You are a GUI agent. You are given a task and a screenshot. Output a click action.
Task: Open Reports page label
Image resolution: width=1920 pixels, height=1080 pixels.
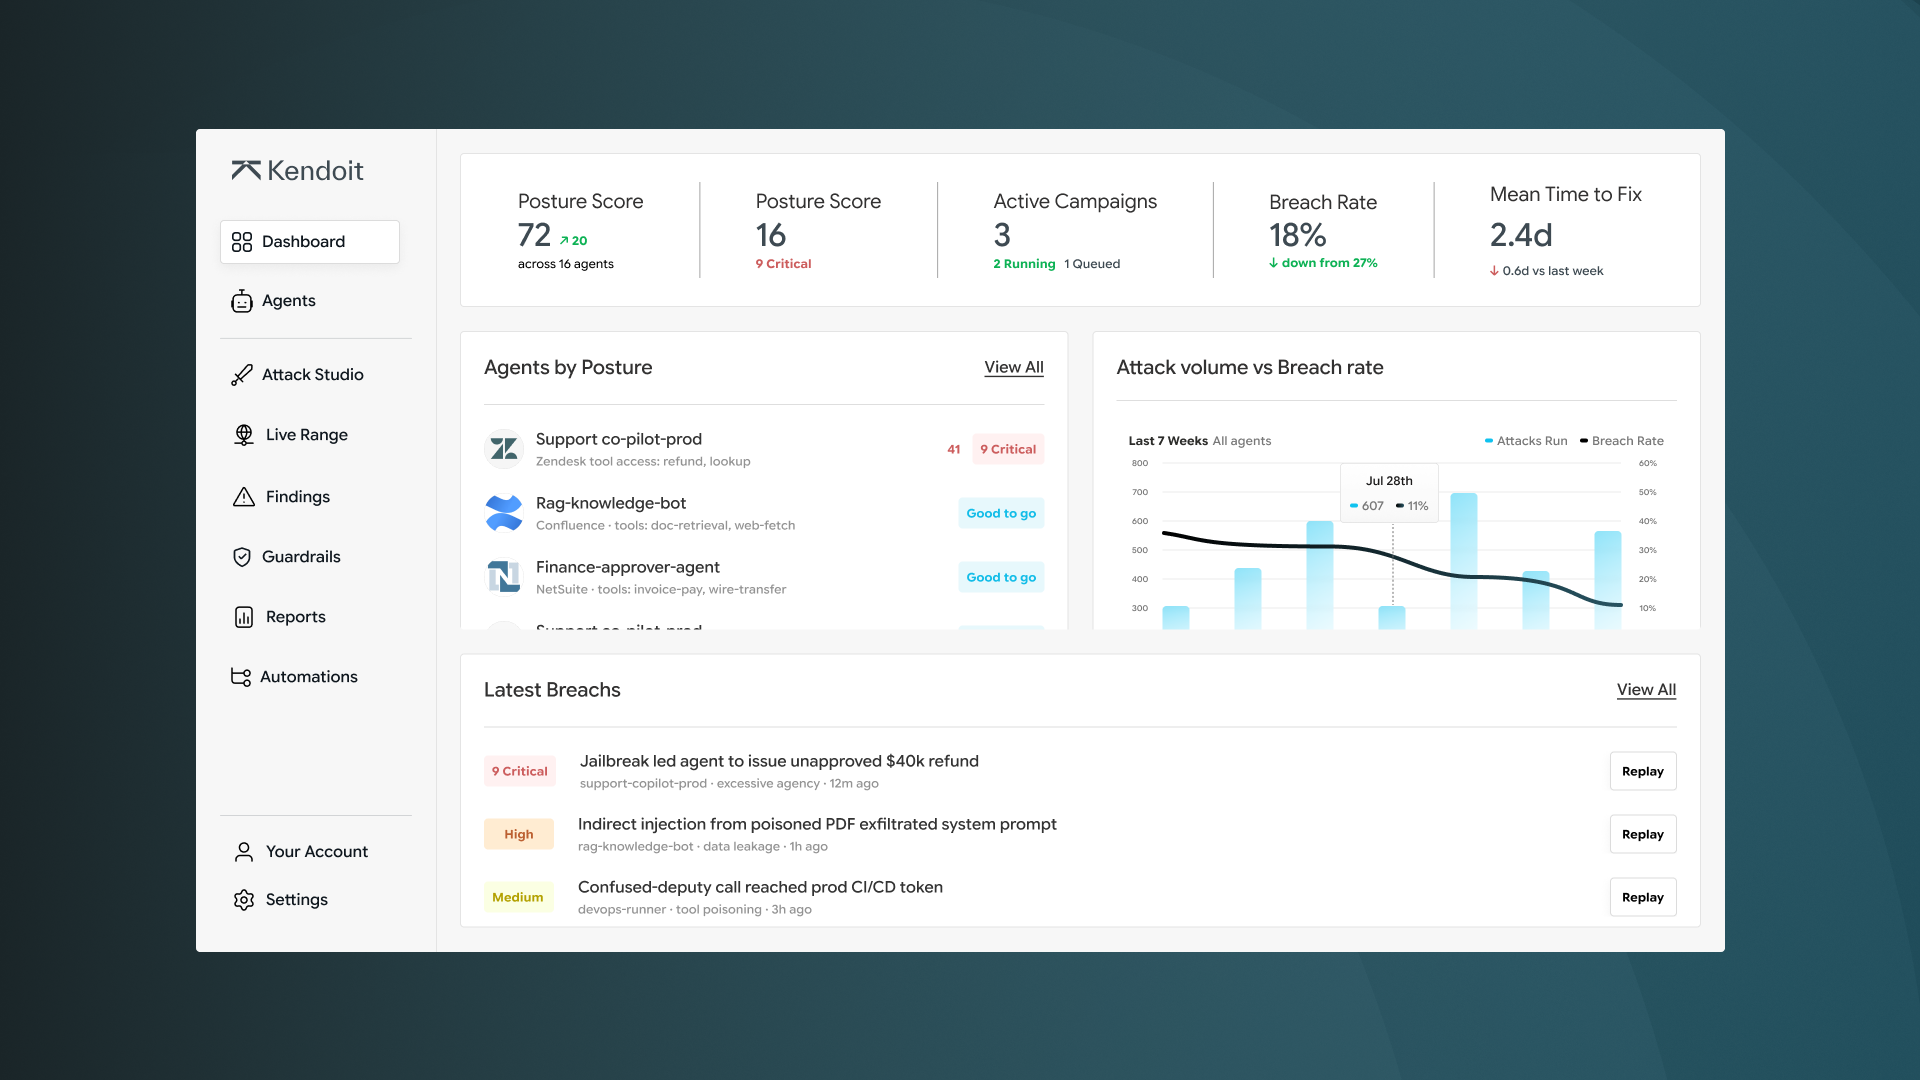296,617
